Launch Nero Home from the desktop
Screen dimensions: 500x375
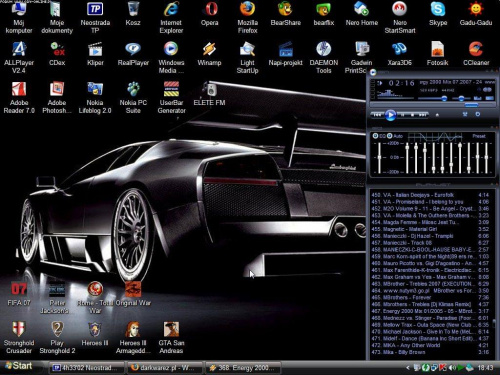[362, 14]
